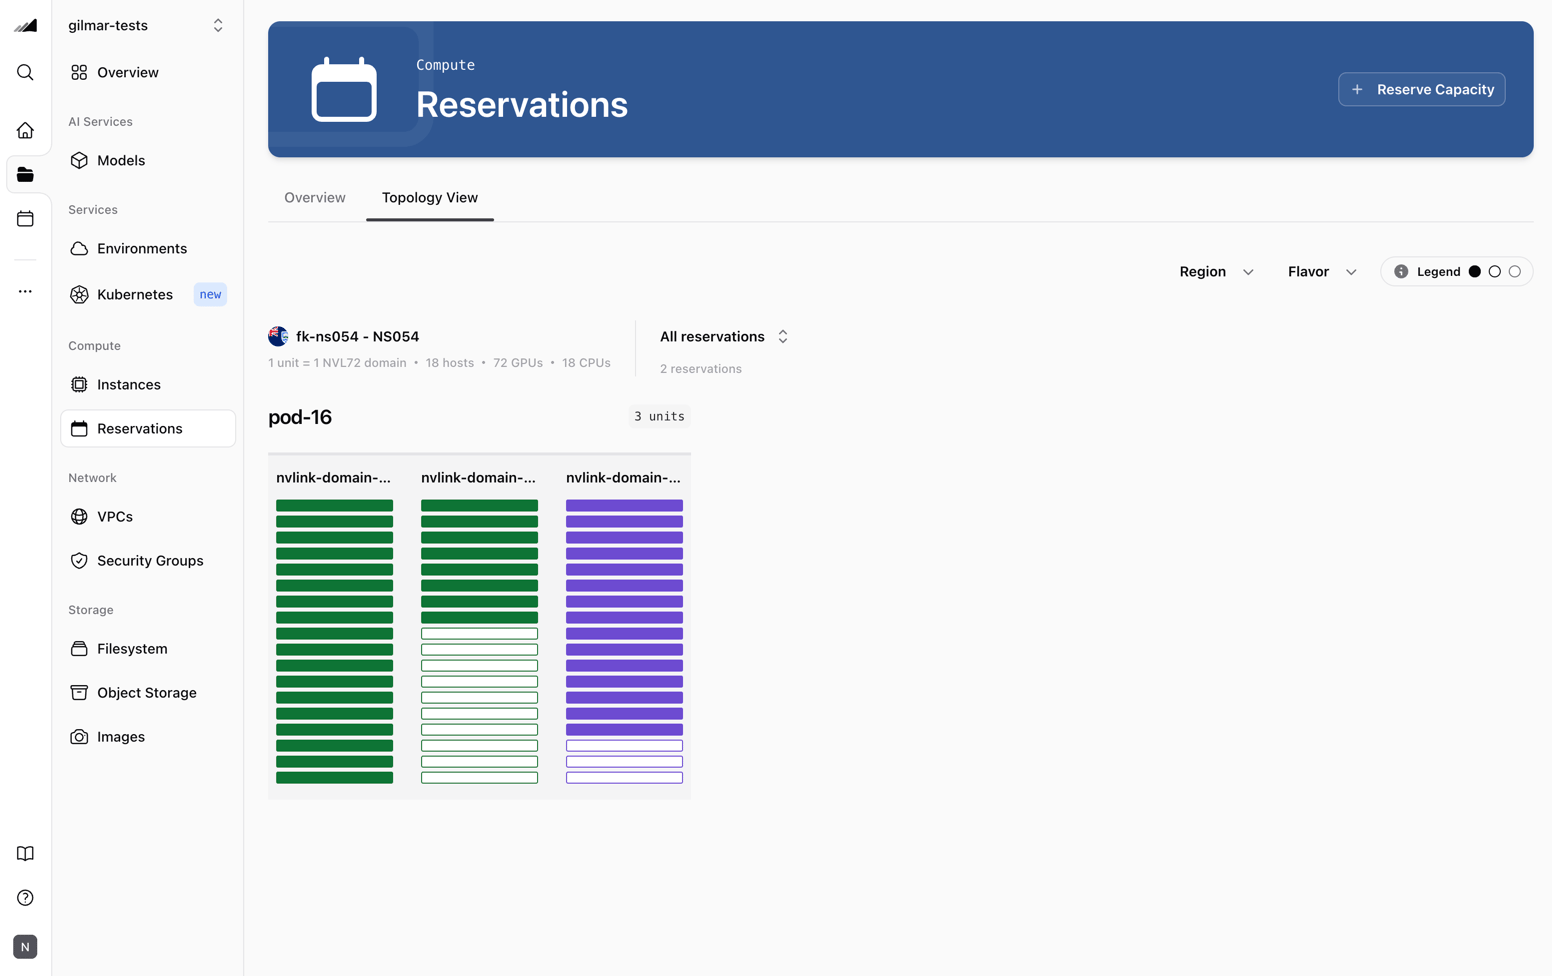This screenshot has height=976, width=1552.
Task: Click the company logo icon at top-left
Action: click(x=25, y=26)
